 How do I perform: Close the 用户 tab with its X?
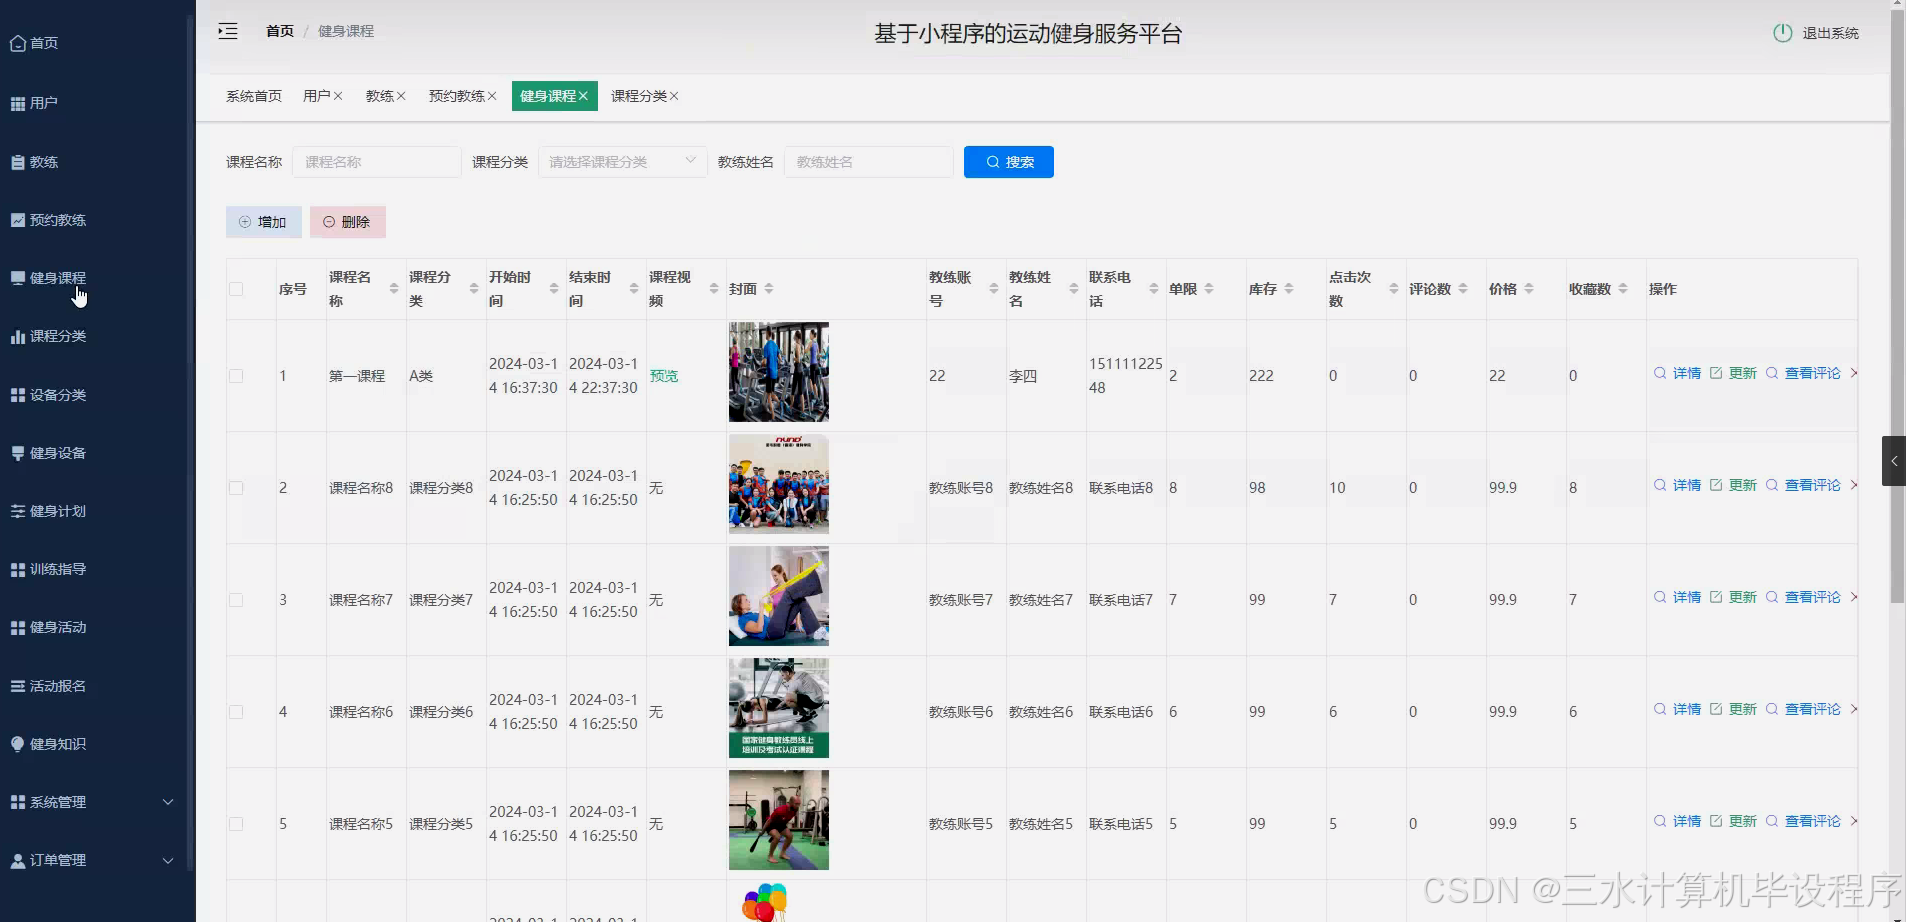(338, 96)
